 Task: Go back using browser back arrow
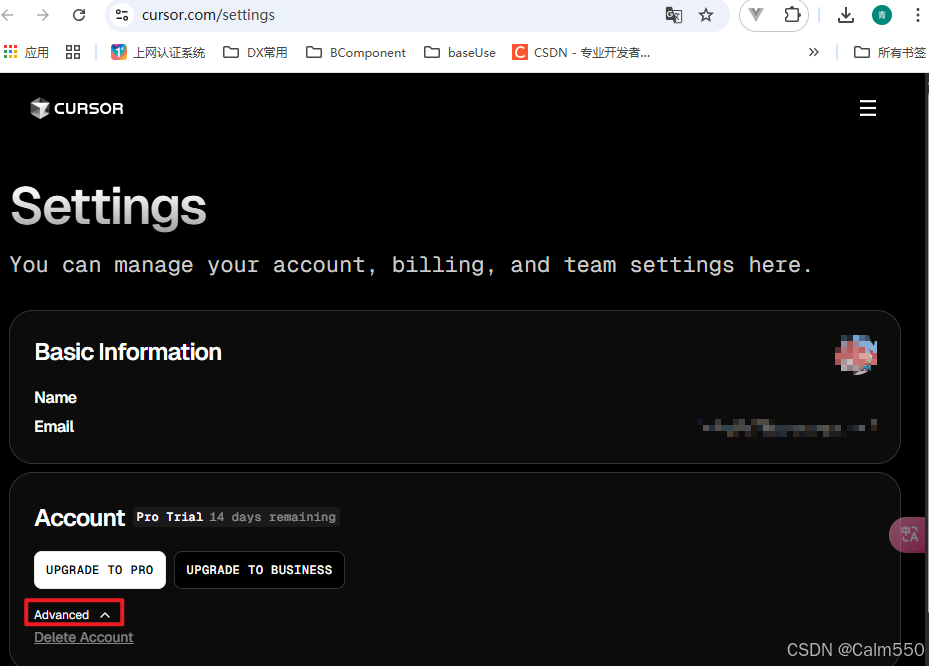click(8, 15)
